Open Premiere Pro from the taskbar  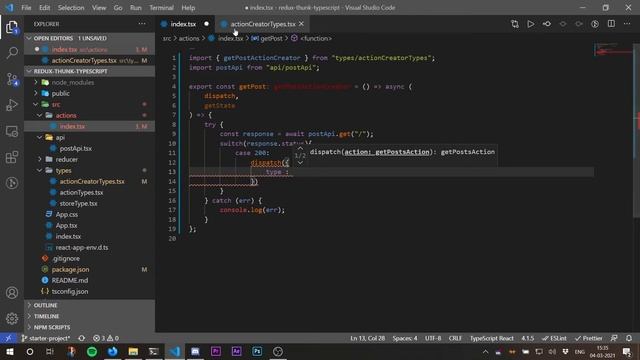[216, 351]
